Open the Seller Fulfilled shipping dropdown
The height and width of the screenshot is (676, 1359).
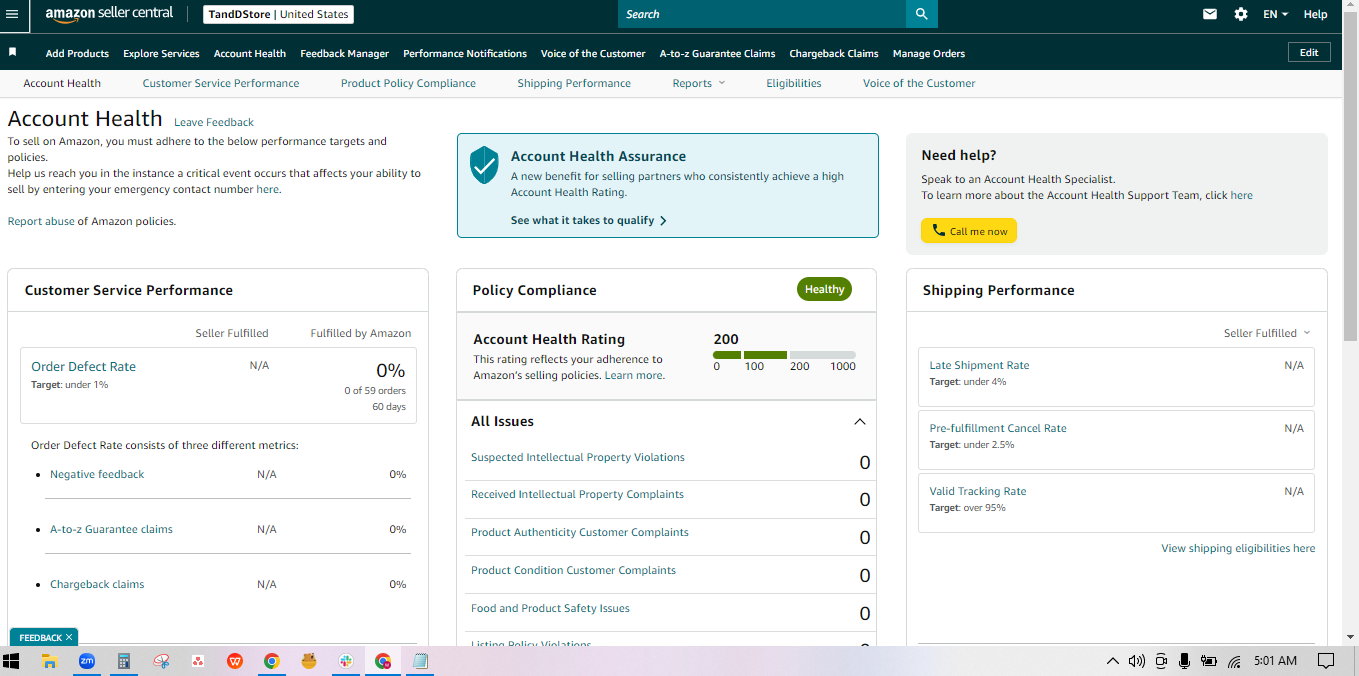(1267, 333)
